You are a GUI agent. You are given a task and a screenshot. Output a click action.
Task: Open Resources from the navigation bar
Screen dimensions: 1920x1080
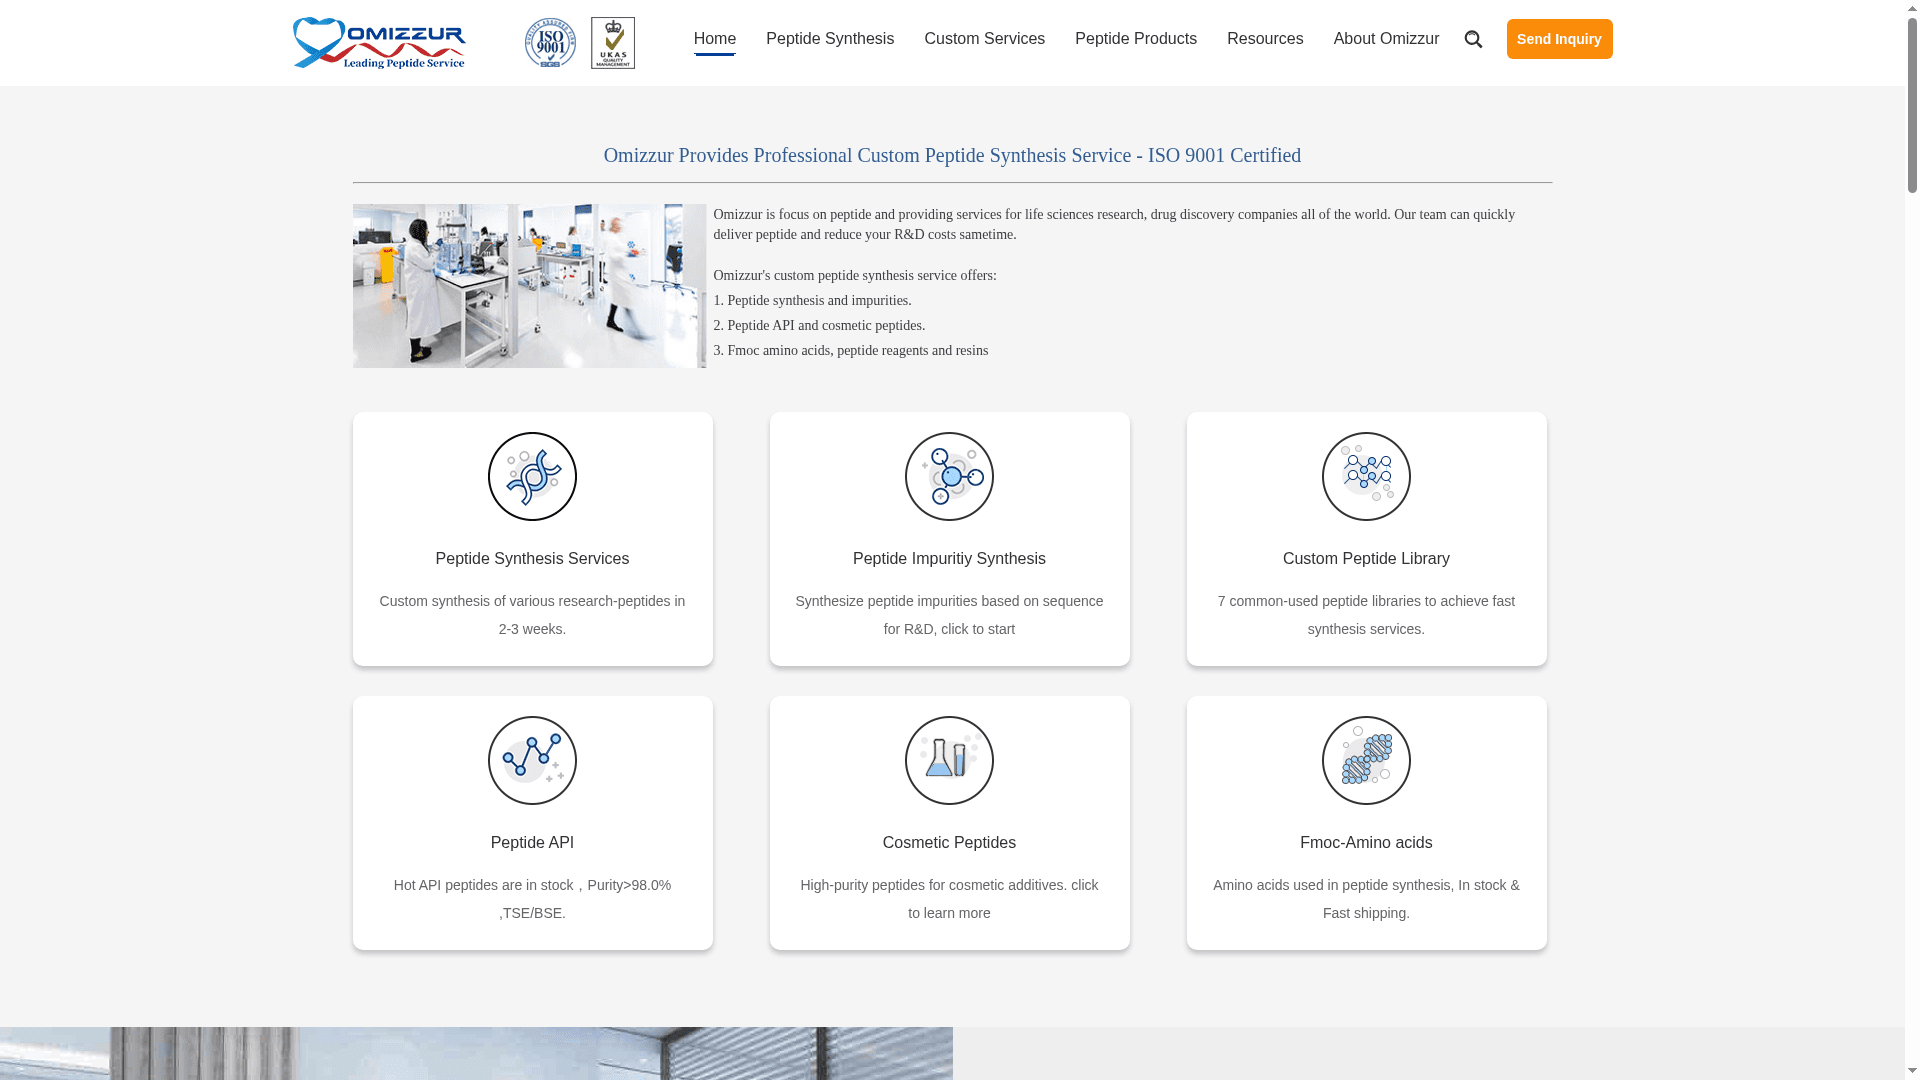coord(1264,38)
